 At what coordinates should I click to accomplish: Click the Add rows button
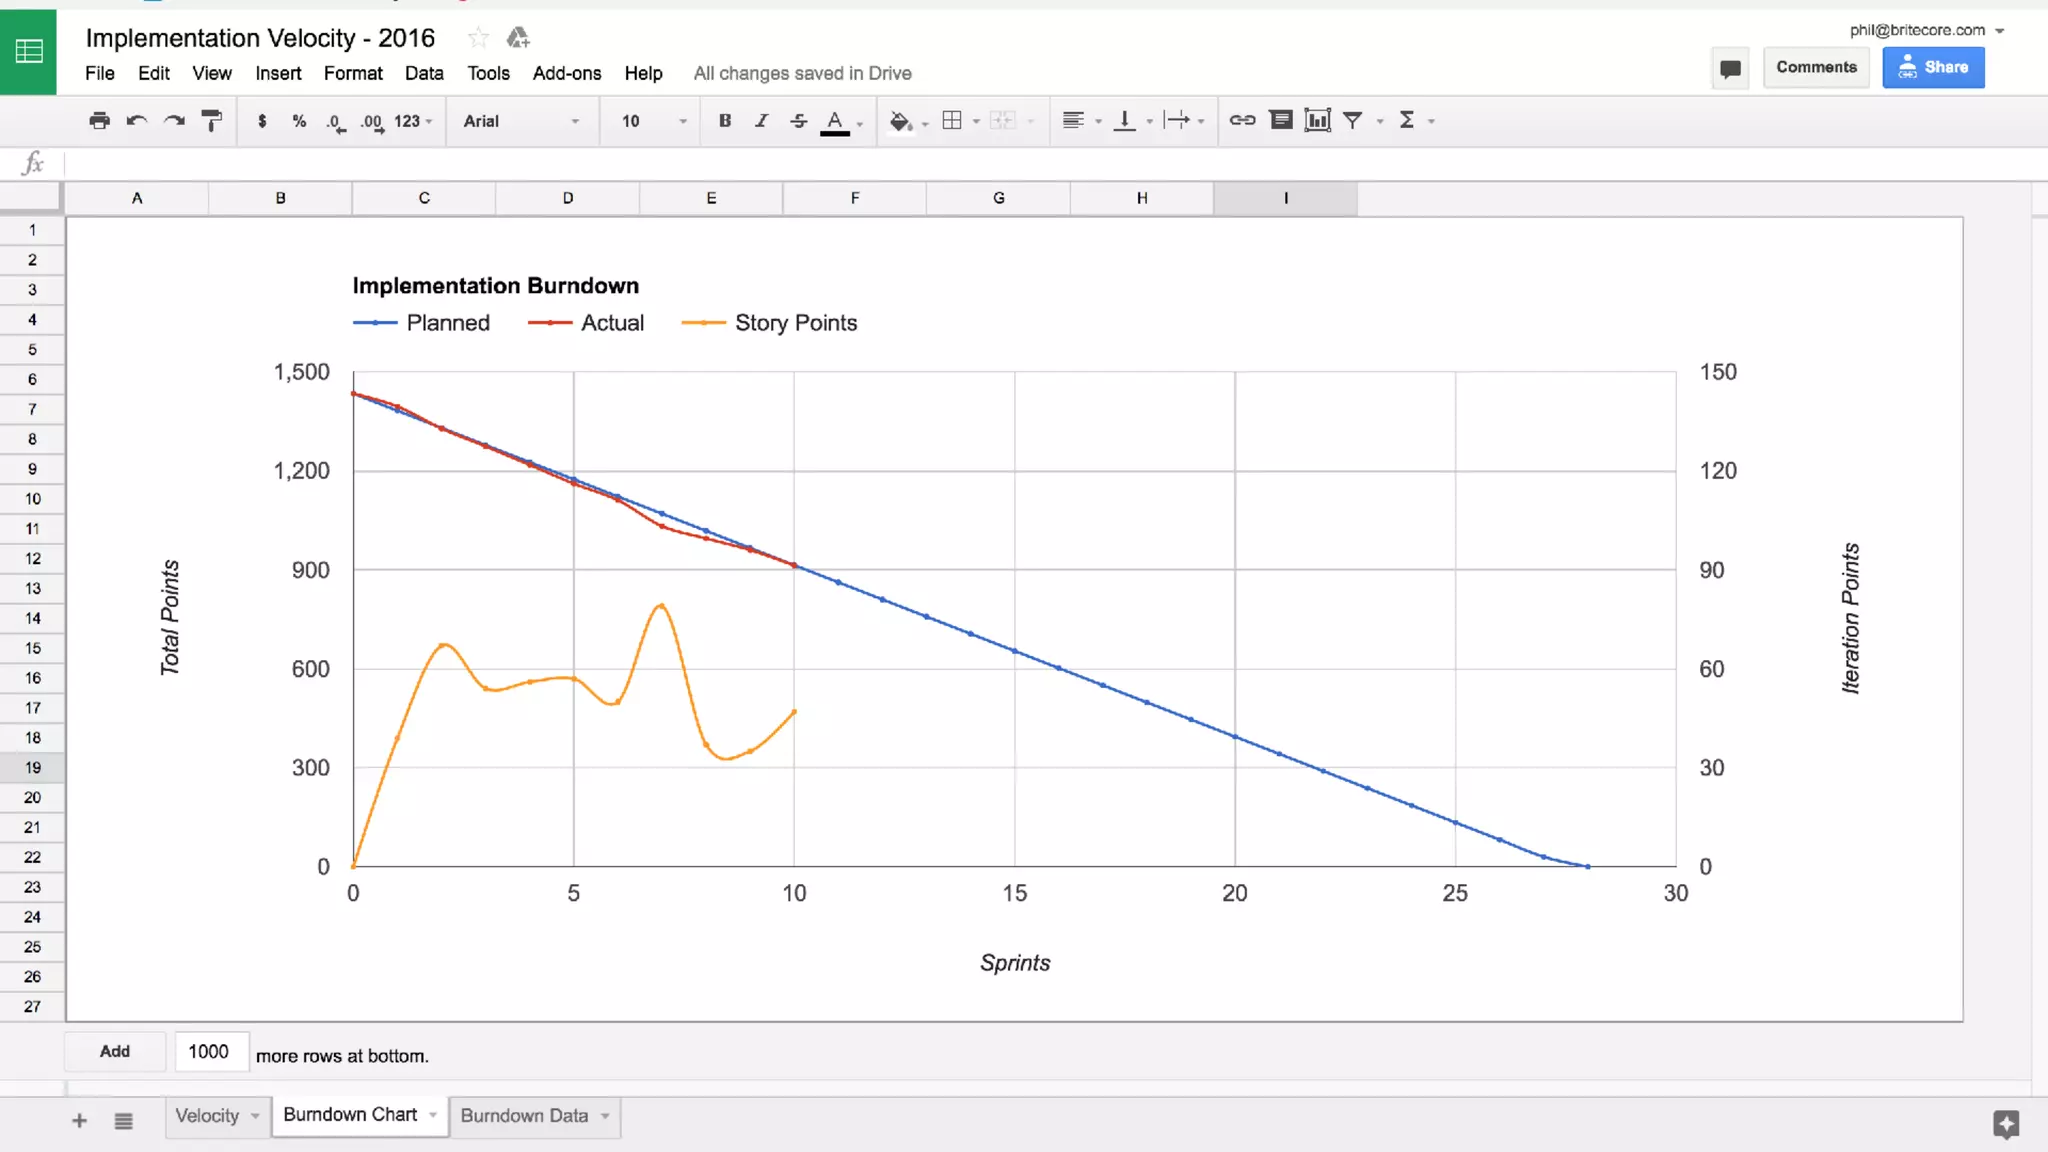point(115,1051)
